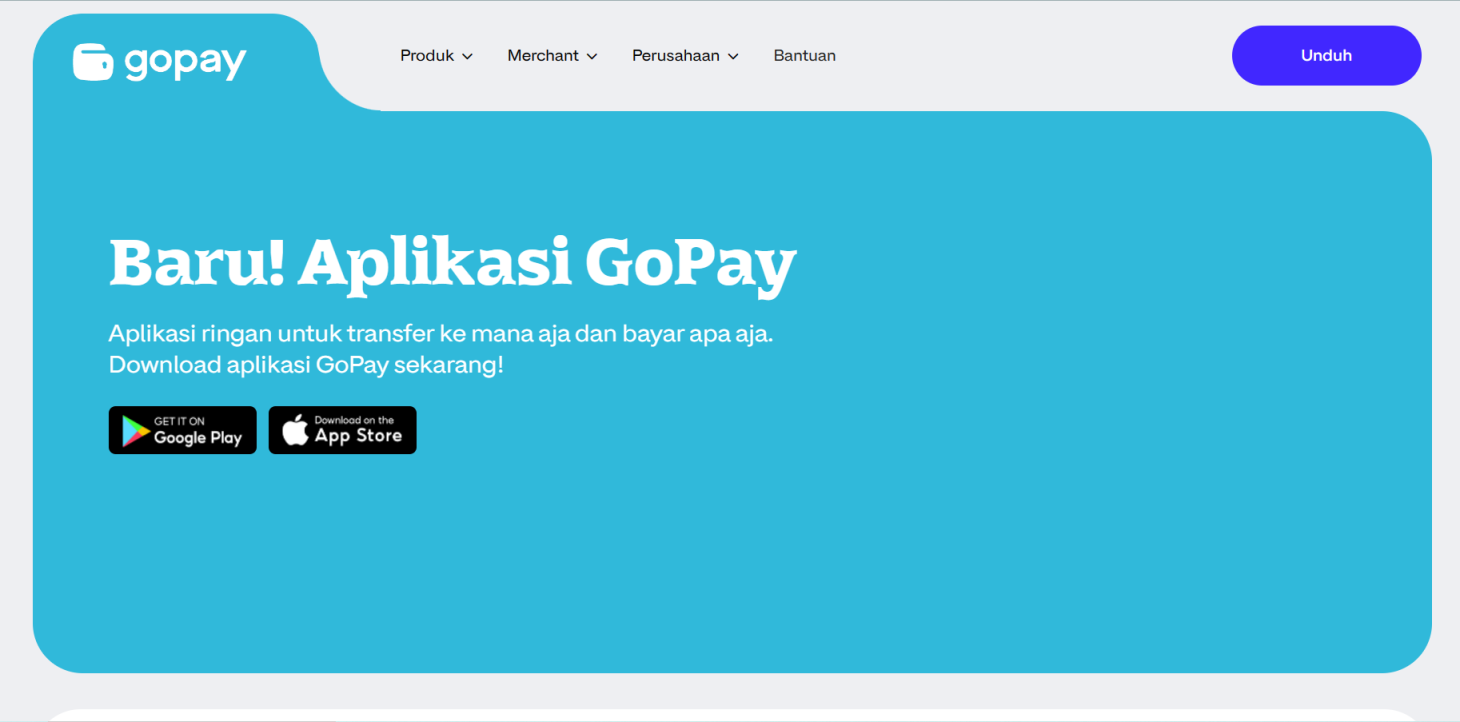
Task: Select the App Store download badge
Action: [342, 430]
